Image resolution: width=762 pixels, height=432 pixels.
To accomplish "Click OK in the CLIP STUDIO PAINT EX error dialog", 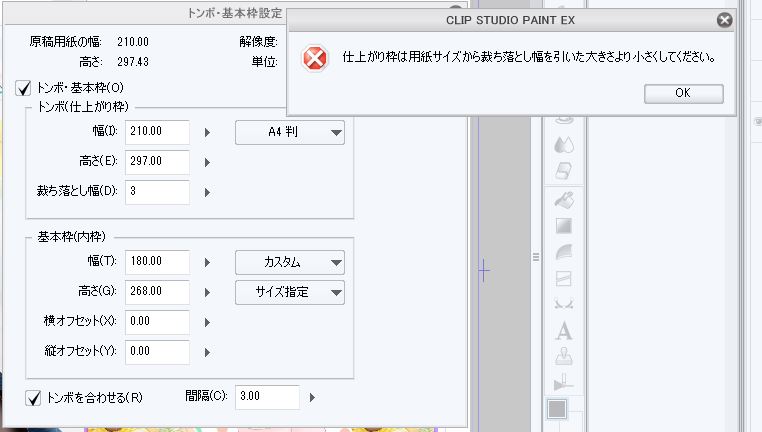I will point(683,93).
